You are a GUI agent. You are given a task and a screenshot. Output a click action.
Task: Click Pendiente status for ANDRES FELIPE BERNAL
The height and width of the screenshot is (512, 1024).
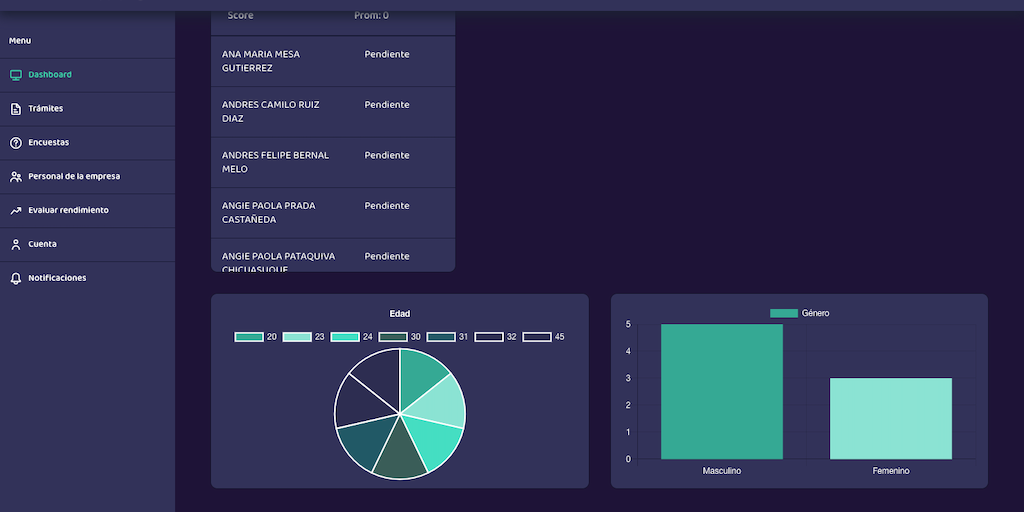coord(387,156)
